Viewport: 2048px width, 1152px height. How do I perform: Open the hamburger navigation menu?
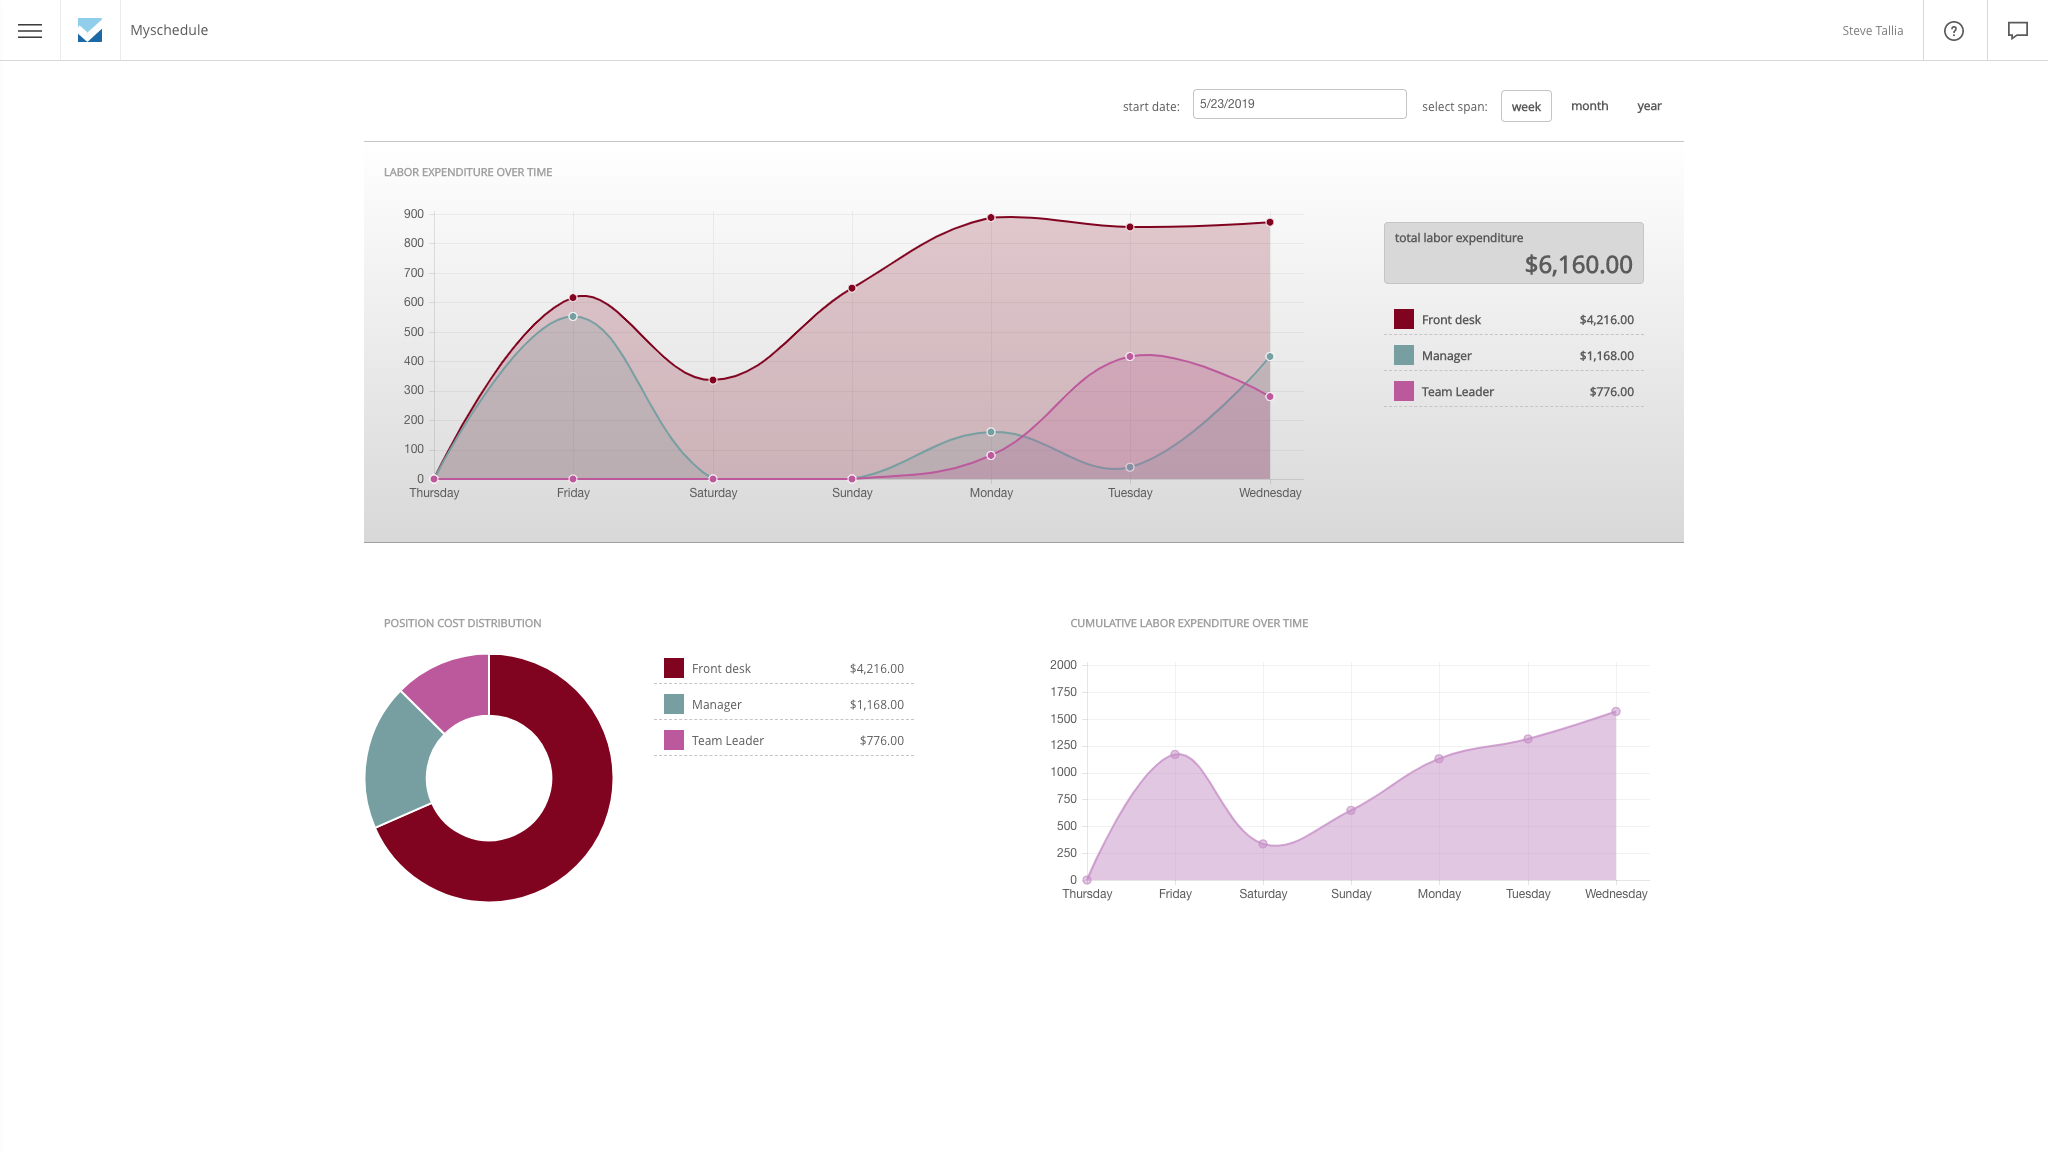tap(30, 30)
